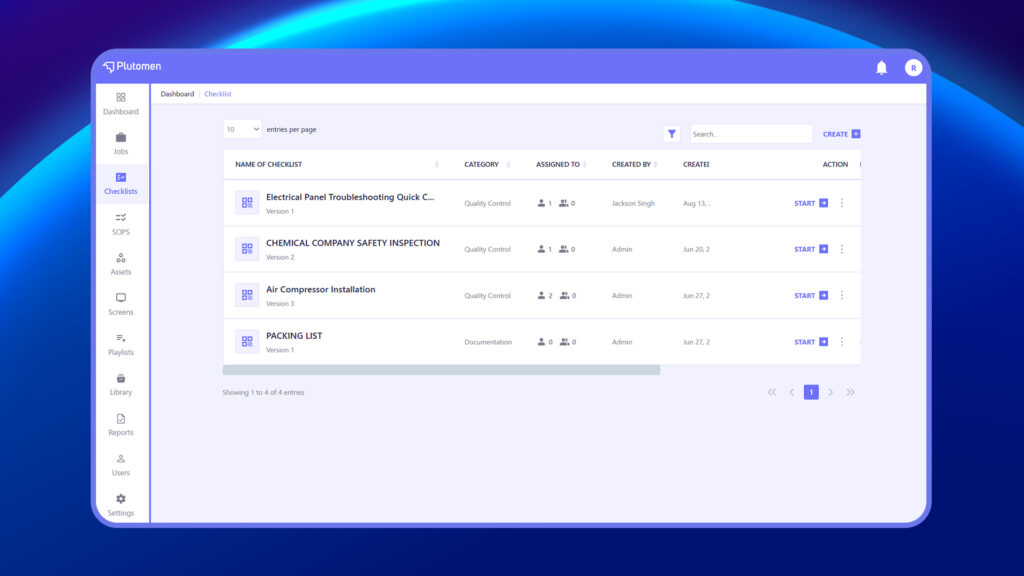Open Electrical Panel Troubleshooting Quick checklist name

[350, 197]
